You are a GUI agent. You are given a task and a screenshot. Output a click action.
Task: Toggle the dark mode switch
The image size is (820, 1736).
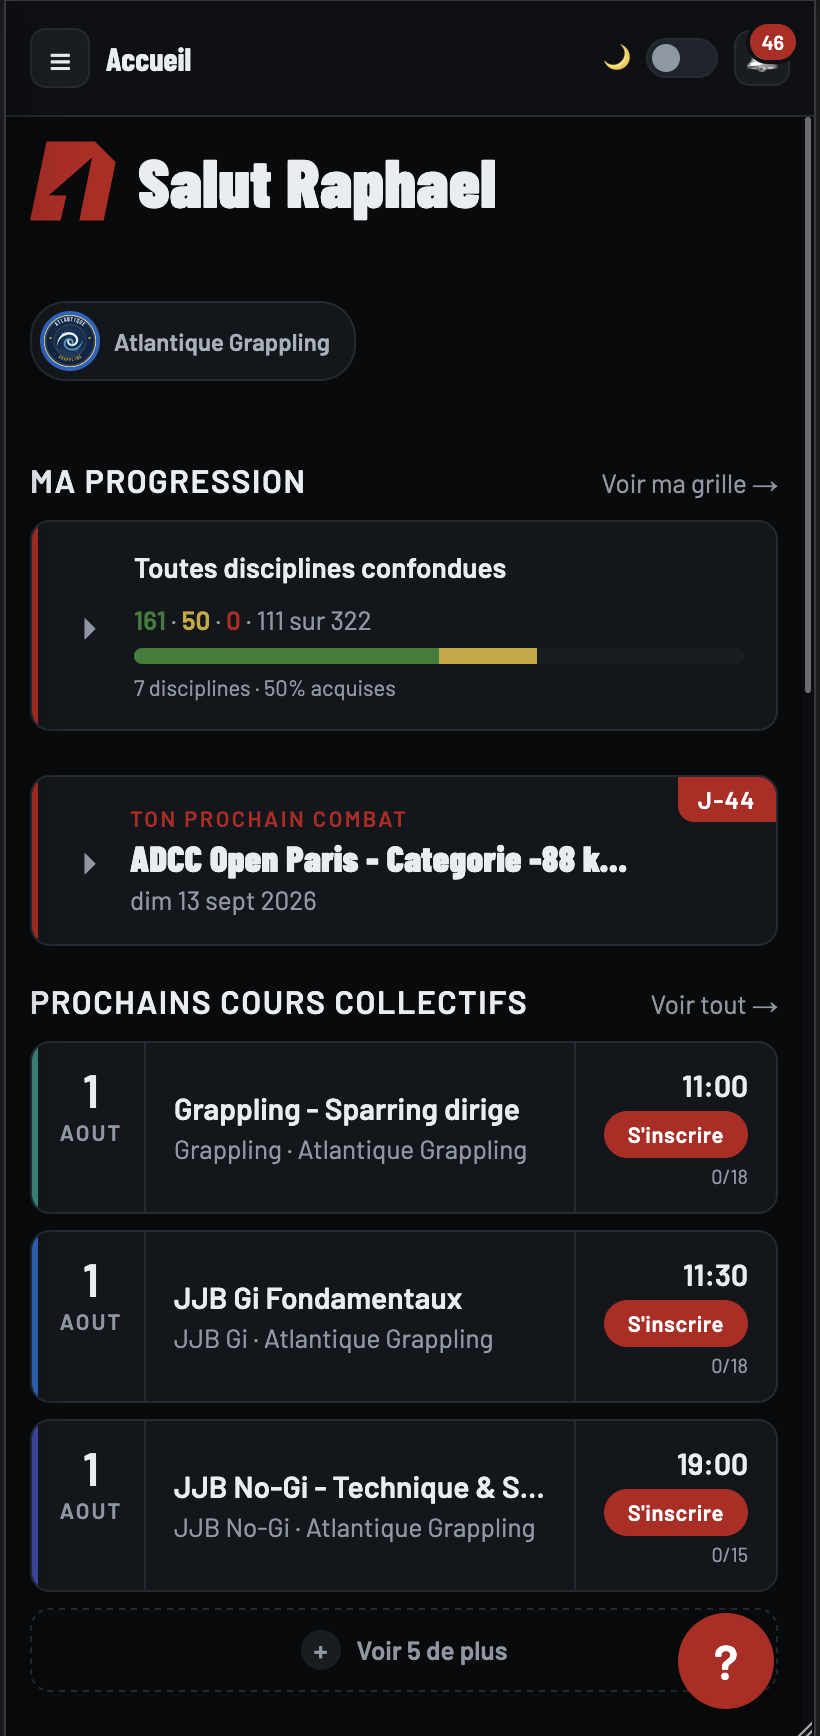(x=681, y=58)
